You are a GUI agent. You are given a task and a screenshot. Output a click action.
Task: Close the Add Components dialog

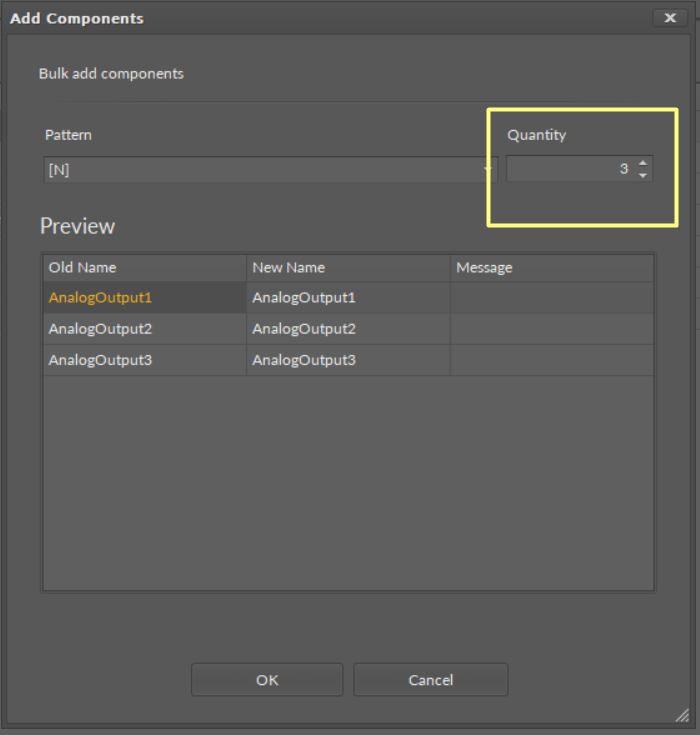coord(669,18)
